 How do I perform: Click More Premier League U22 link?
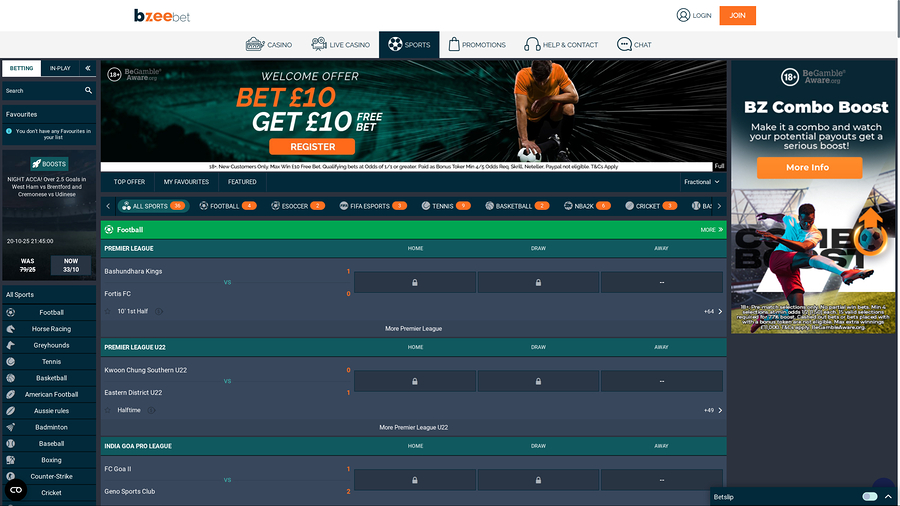[413, 427]
